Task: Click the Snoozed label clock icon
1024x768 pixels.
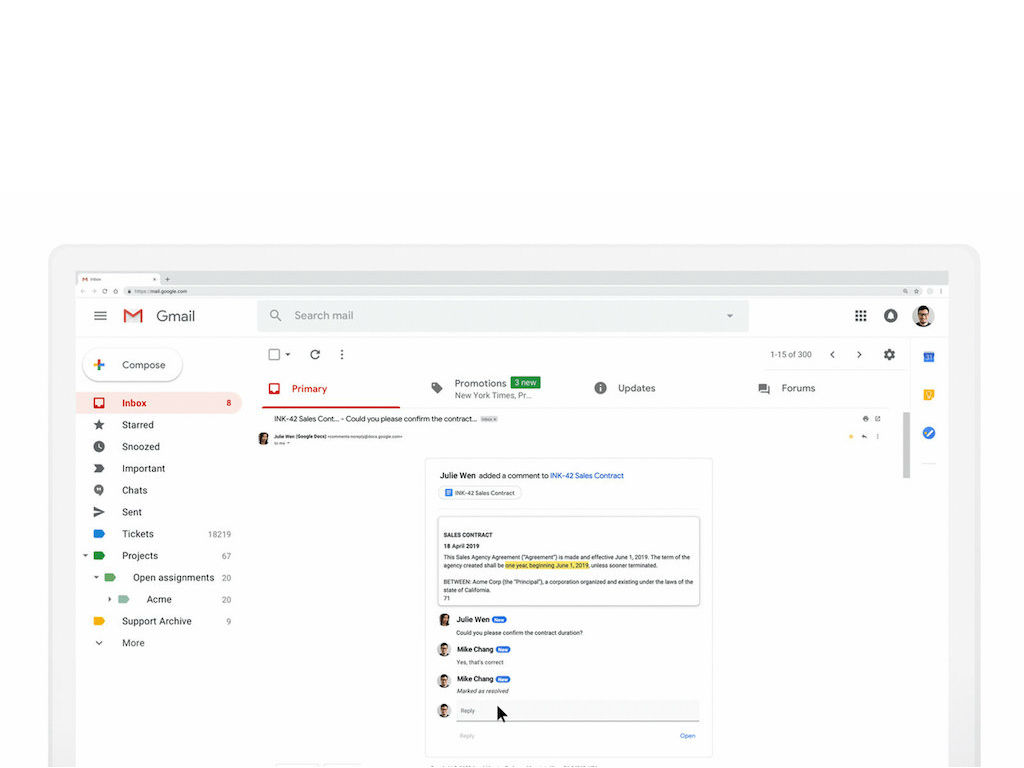Action: pyautogui.click(x=98, y=446)
